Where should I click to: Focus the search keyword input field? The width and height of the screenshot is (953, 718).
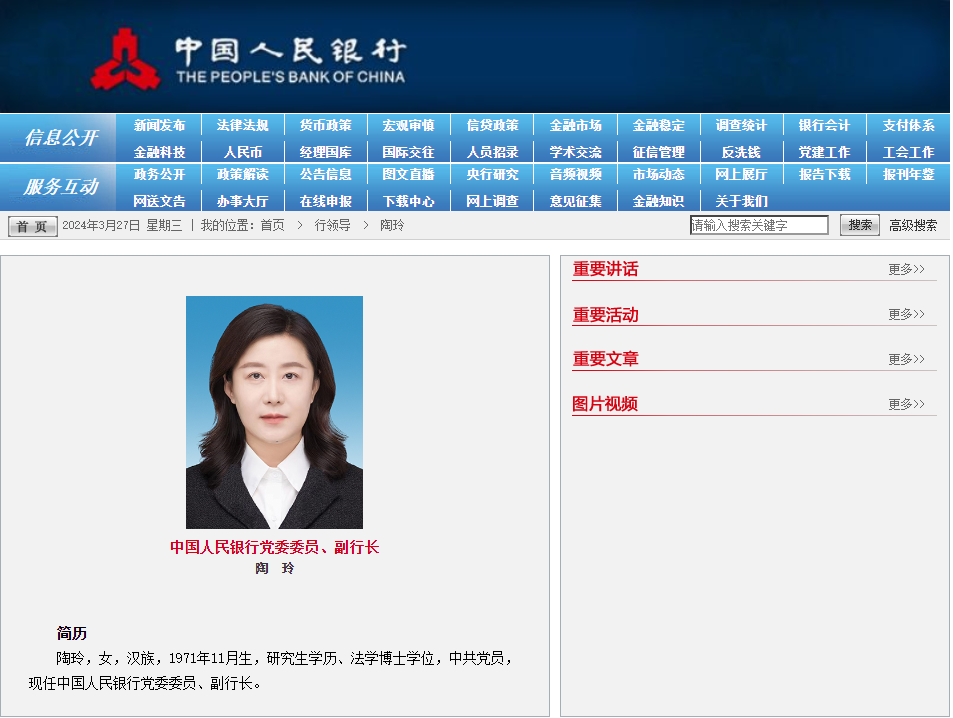[759, 225]
